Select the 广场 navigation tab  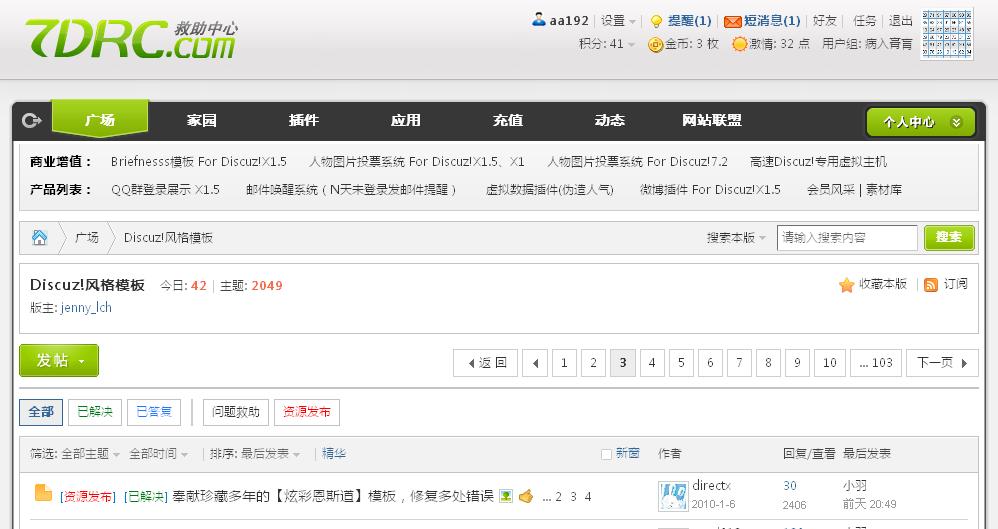pyautogui.click(x=100, y=120)
